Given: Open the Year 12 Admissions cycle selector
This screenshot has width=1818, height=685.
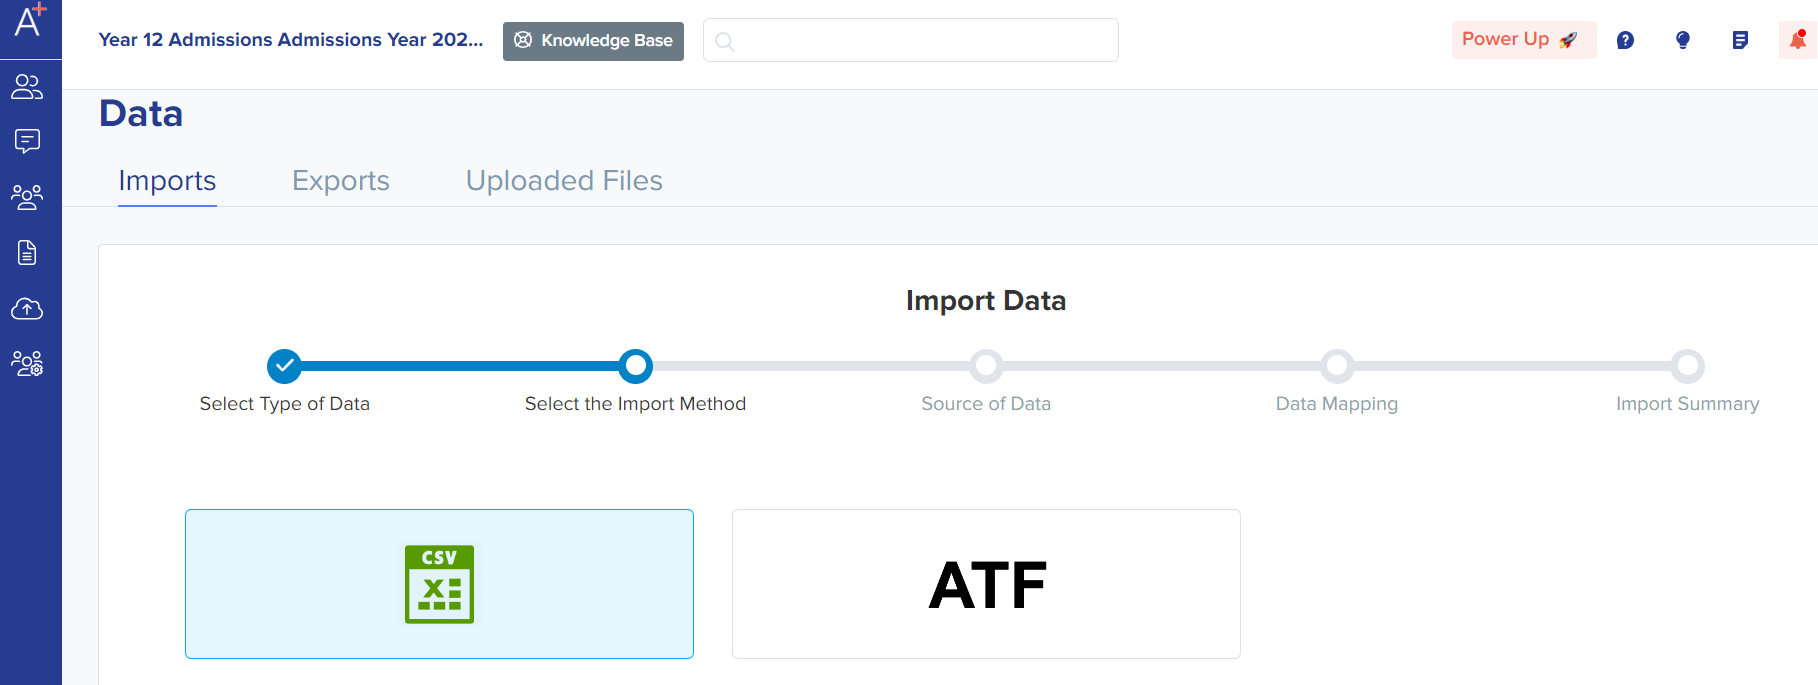Looking at the screenshot, I should 290,40.
